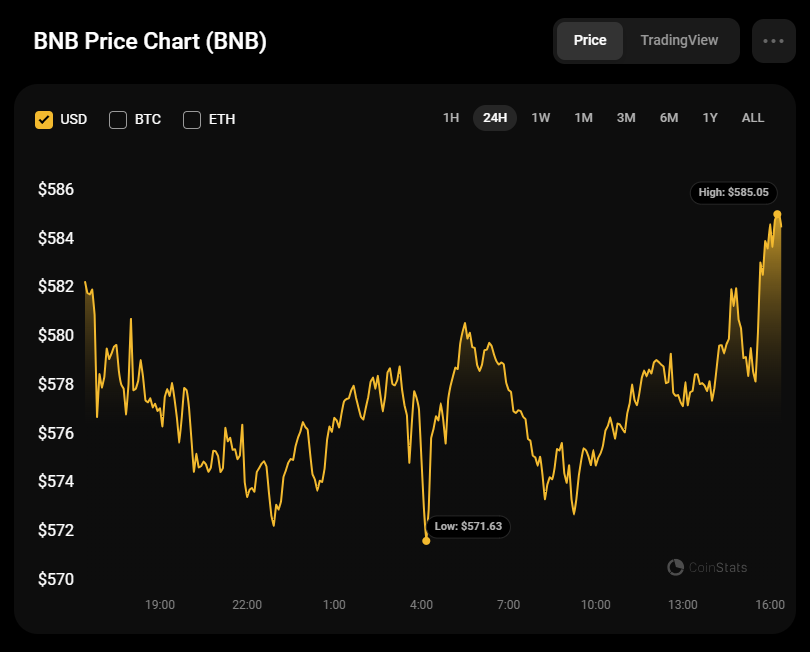
Task: Select the 1Y time range
Action: click(710, 118)
